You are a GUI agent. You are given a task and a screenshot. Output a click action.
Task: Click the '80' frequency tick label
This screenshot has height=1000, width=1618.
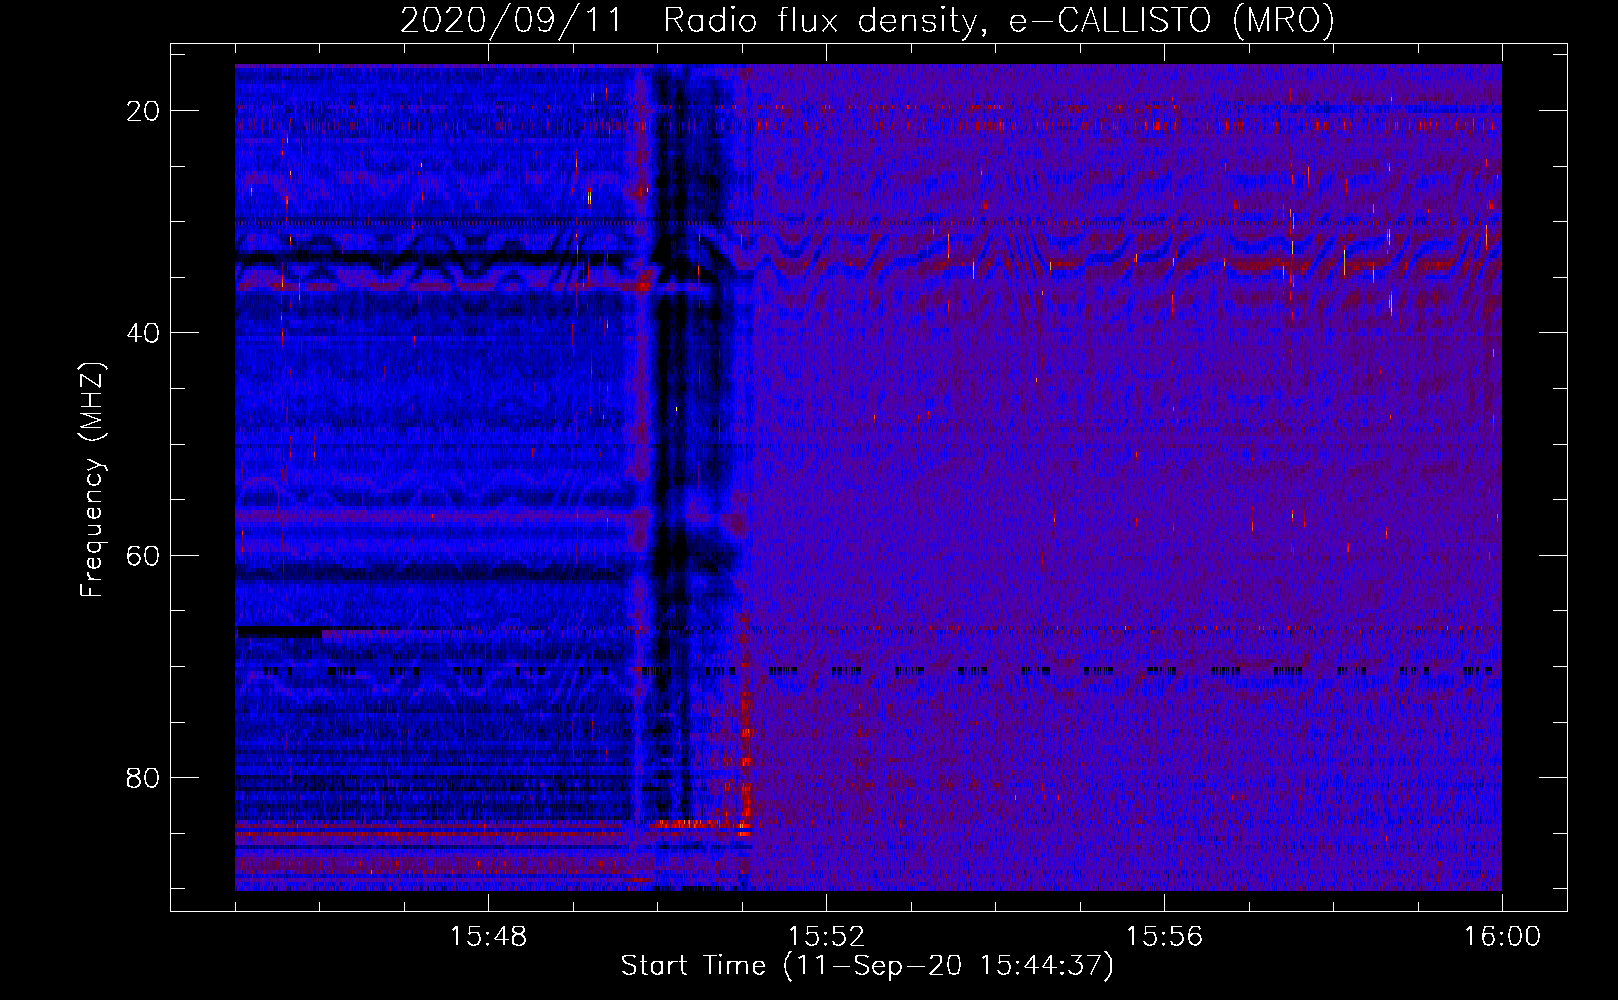[x=144, y=777]
